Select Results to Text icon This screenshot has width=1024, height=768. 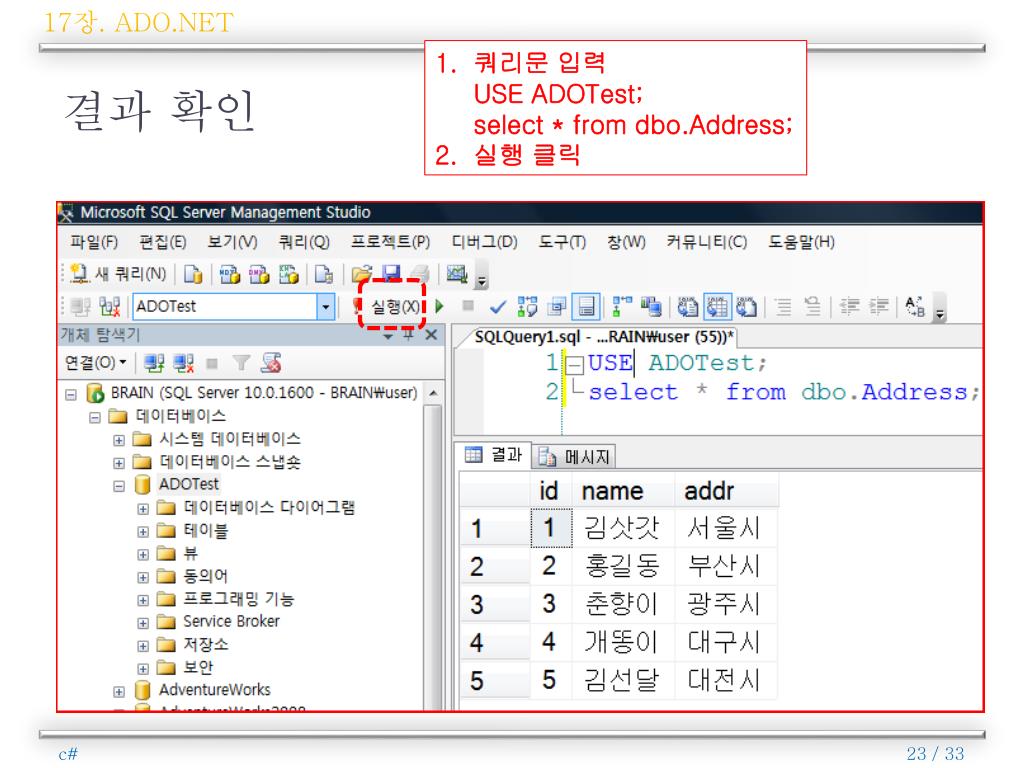pos(687,306)
